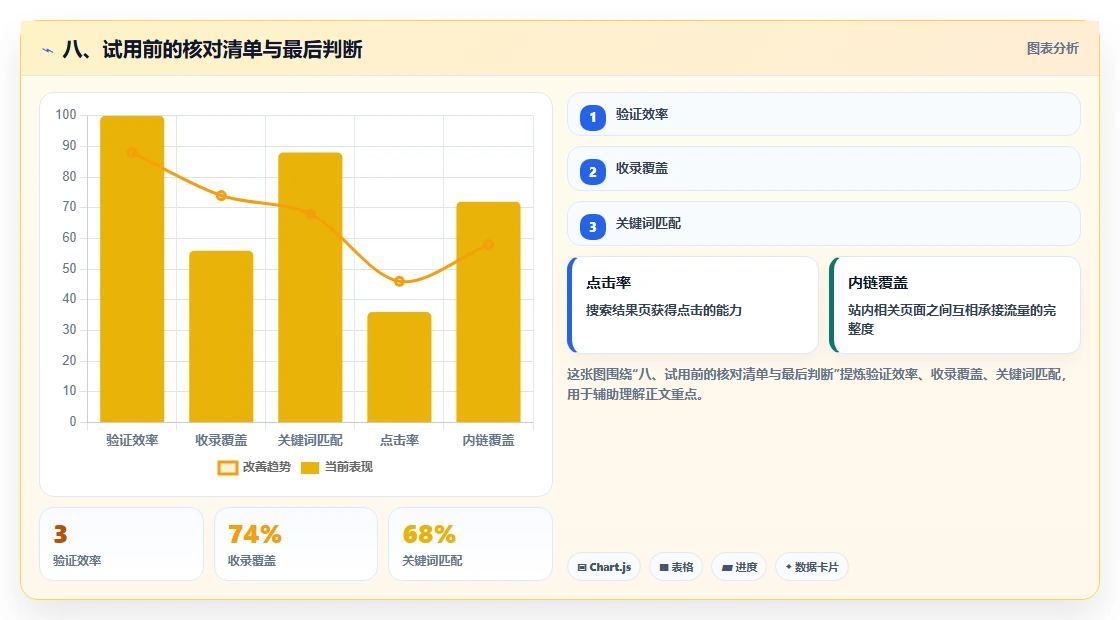Open the 收录覆盖 list item

tap(824, 169)
